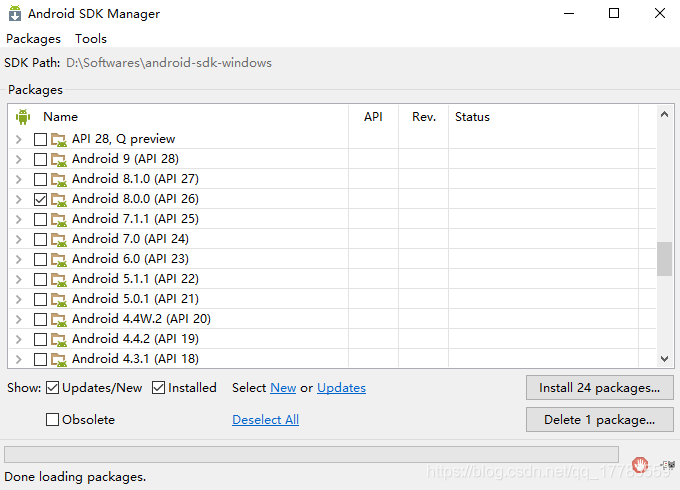Viewport: 680px width, 490px height.
Task: Expand the Android 4.4W.2 (API 20) node
Action: tap(19, 319)
